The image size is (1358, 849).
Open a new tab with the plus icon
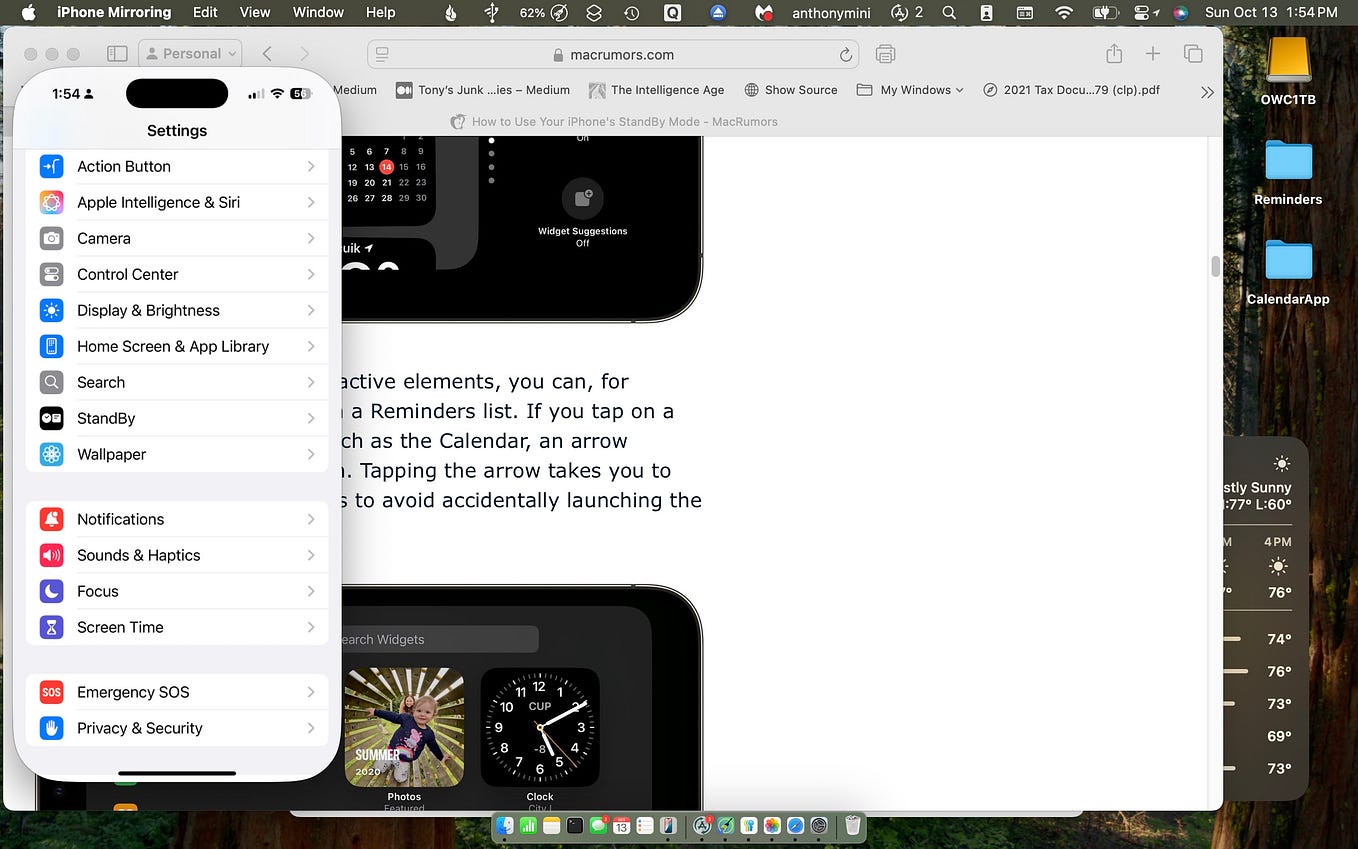(1153, 53)
